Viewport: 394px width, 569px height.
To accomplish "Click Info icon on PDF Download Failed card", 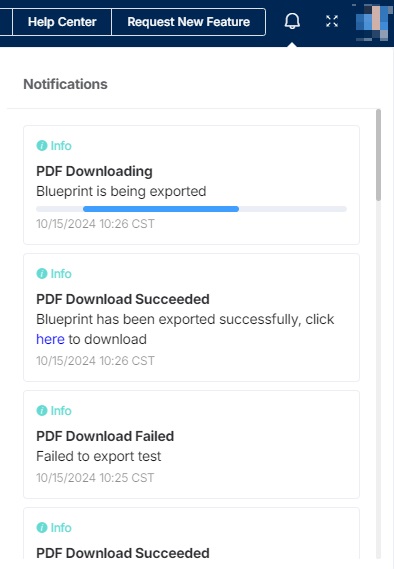I will point(42,410).
